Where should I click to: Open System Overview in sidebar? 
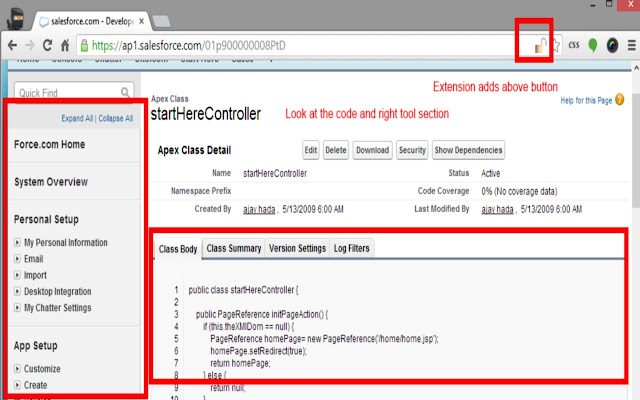pyautogui.click(x=51, y=182)
